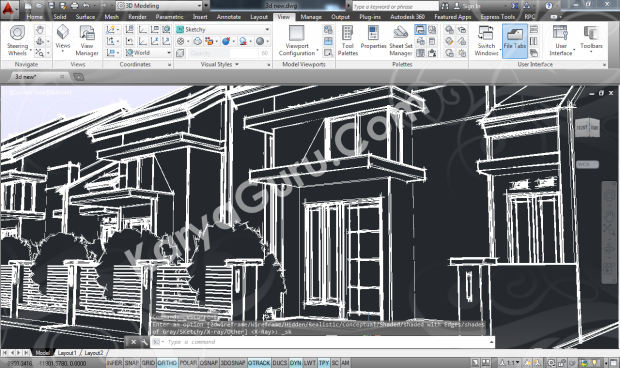Toggle OSNAP in the status bar

point(209,363)
